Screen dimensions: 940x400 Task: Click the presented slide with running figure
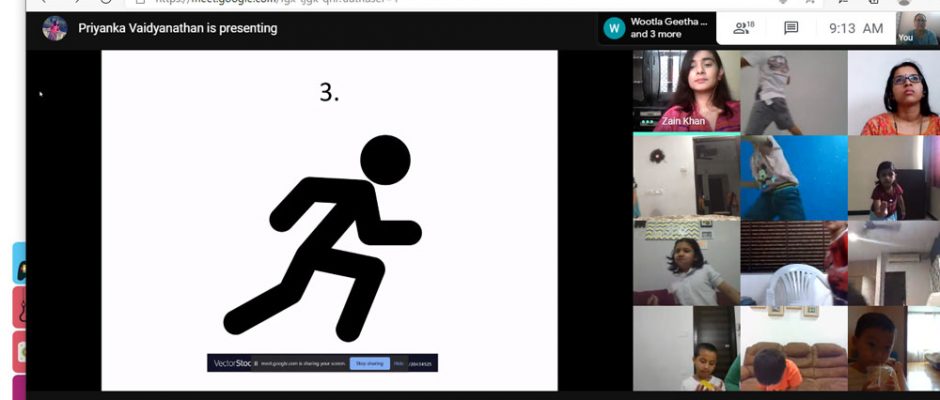(329, 220)
